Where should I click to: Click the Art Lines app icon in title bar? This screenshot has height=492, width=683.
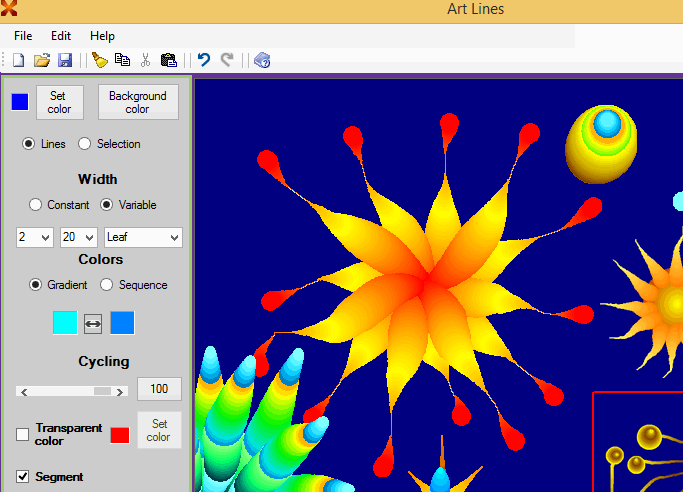[8, 8]
